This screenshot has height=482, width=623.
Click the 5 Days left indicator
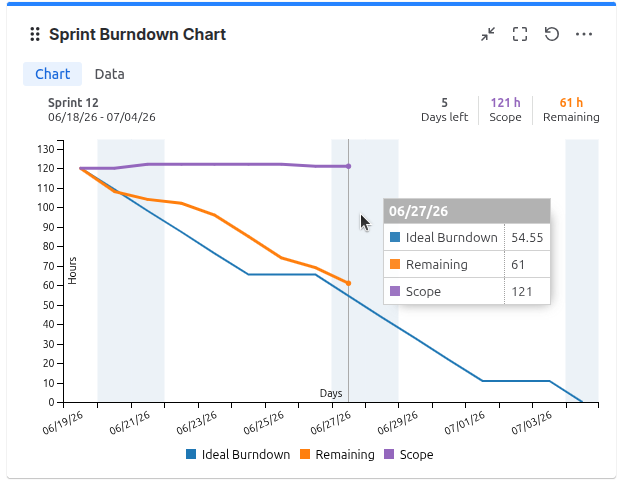445,110
